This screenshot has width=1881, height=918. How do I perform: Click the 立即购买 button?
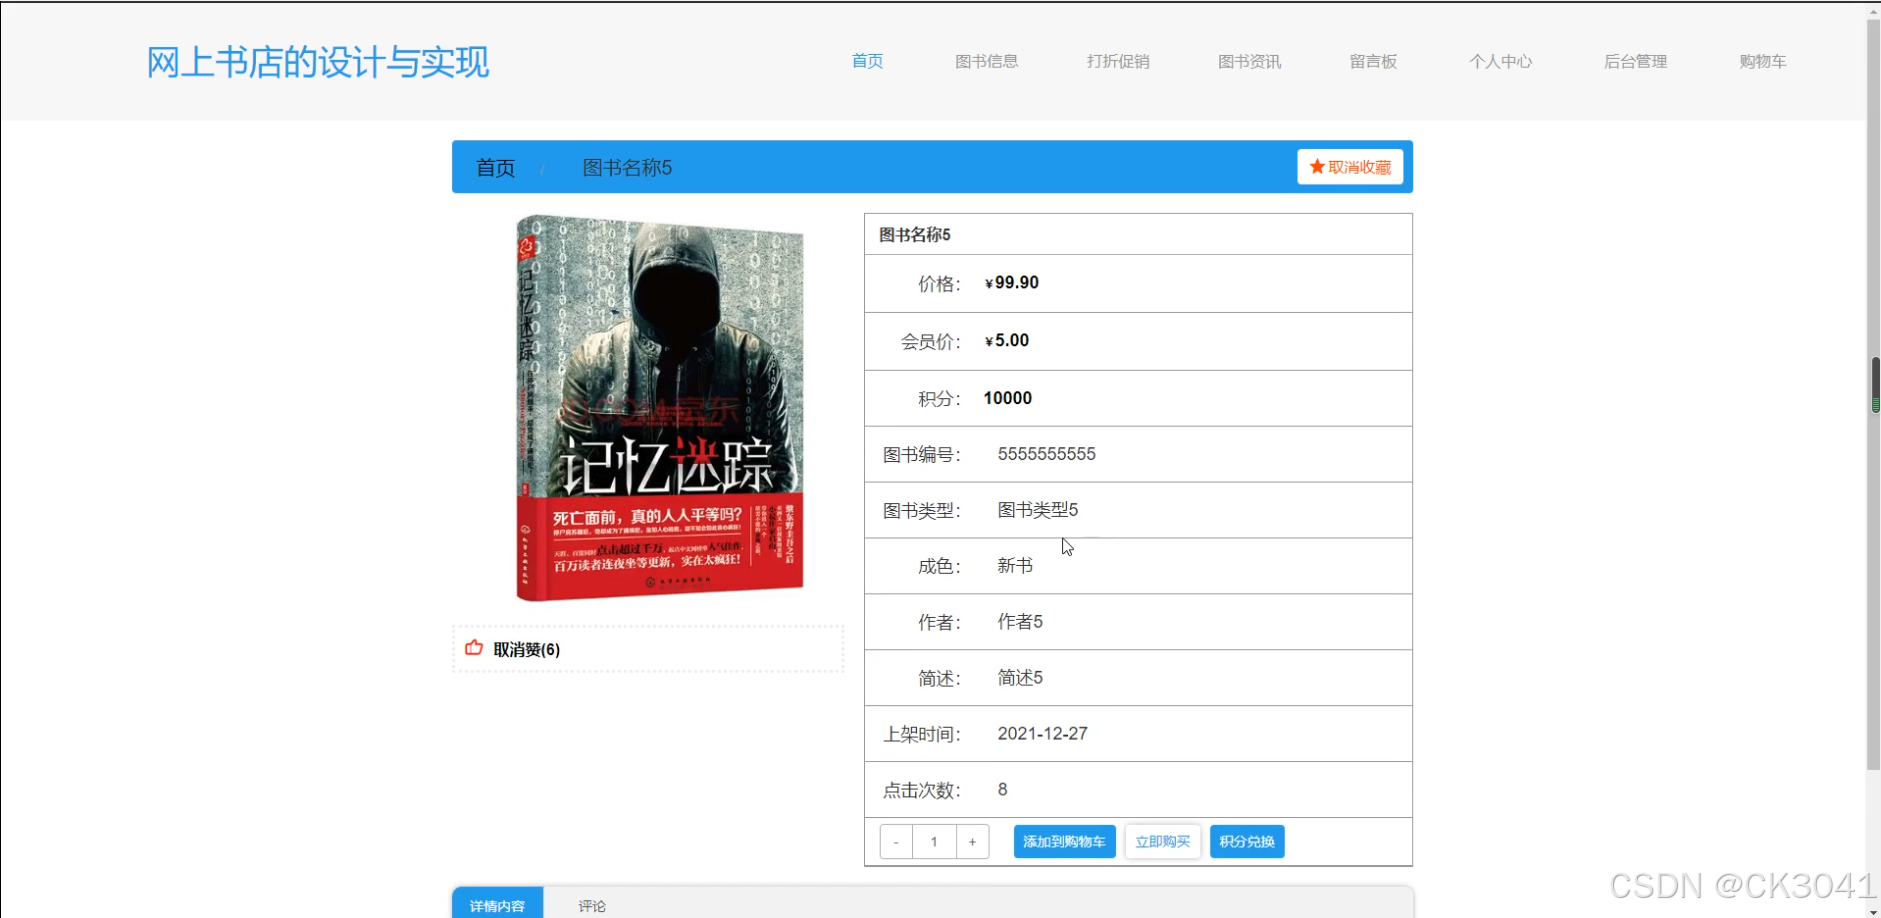coord(1162,841)
